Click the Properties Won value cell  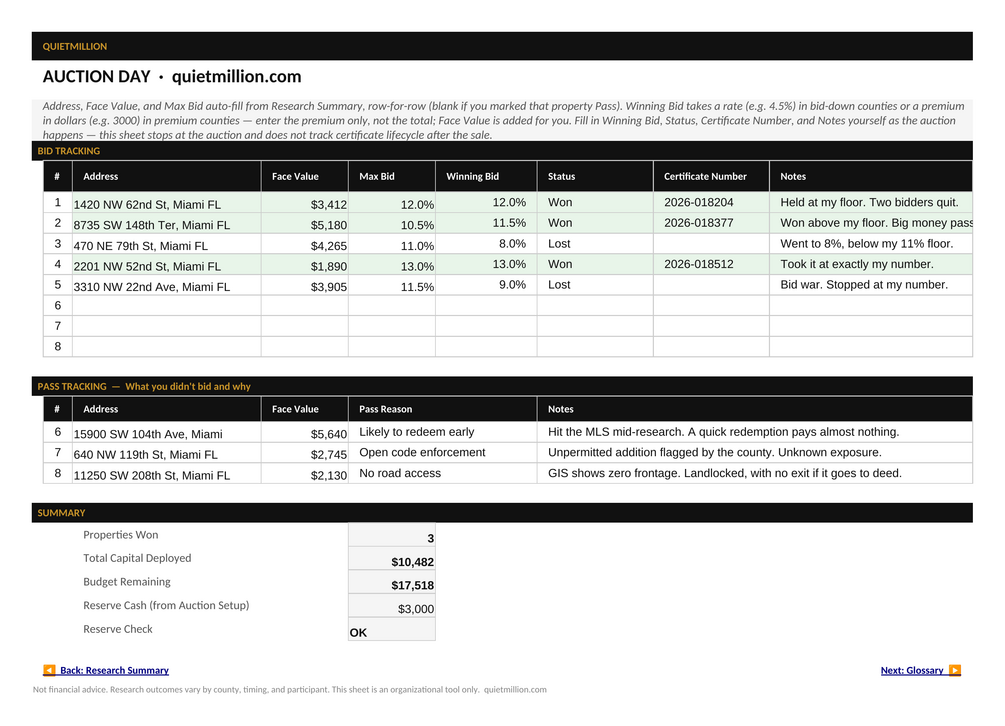click(x=392, y=535)
